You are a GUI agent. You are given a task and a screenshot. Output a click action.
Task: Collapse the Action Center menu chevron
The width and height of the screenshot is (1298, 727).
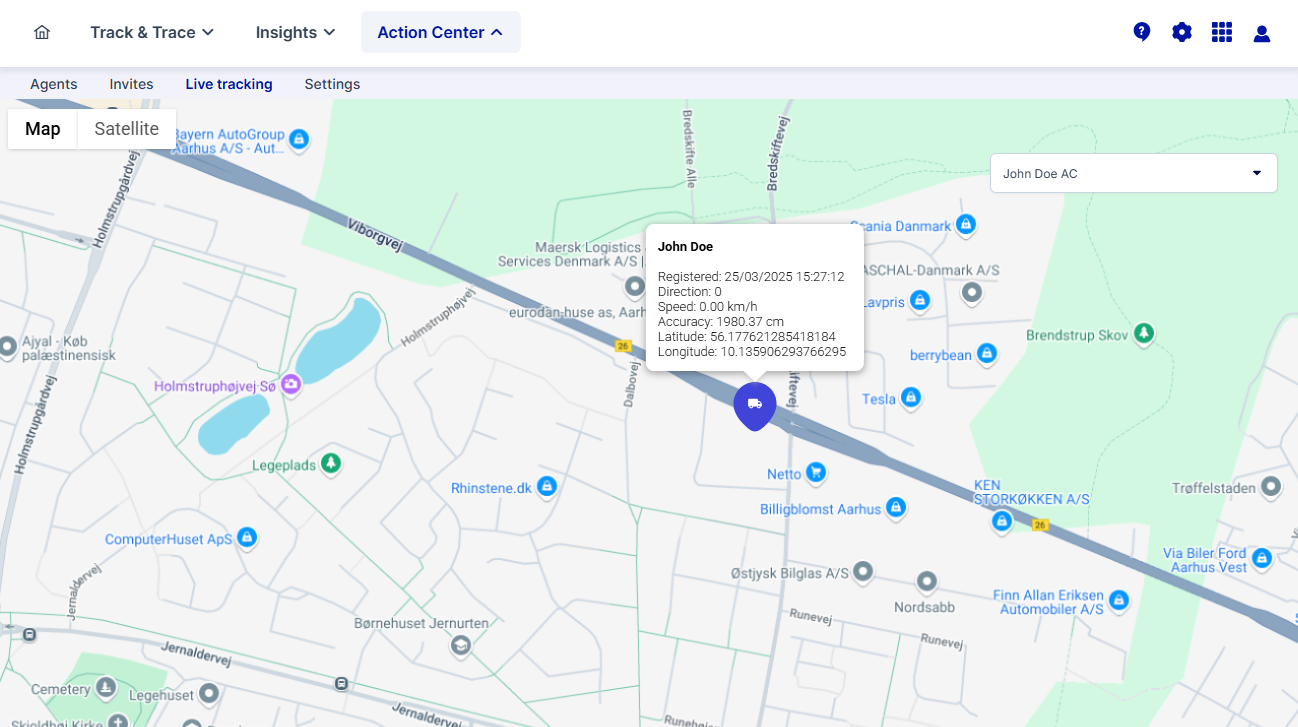pos(498,31)
